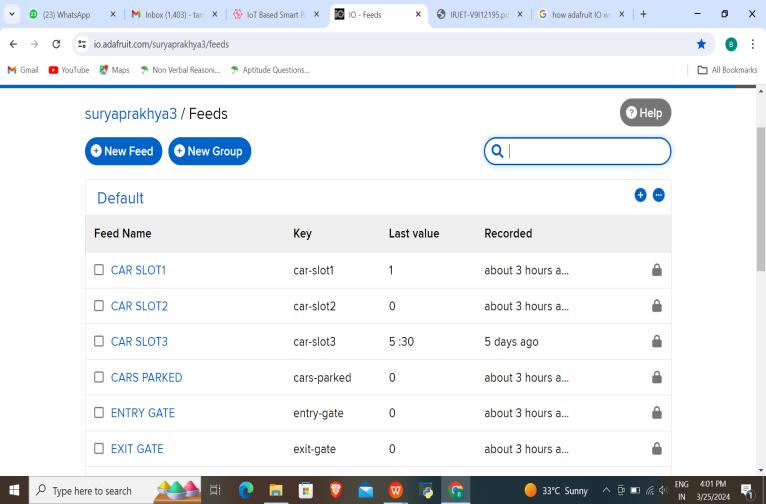766x504 pixels.
Task: Launch Microsoft Edge from taskbar
Action: tap(246, 490)
